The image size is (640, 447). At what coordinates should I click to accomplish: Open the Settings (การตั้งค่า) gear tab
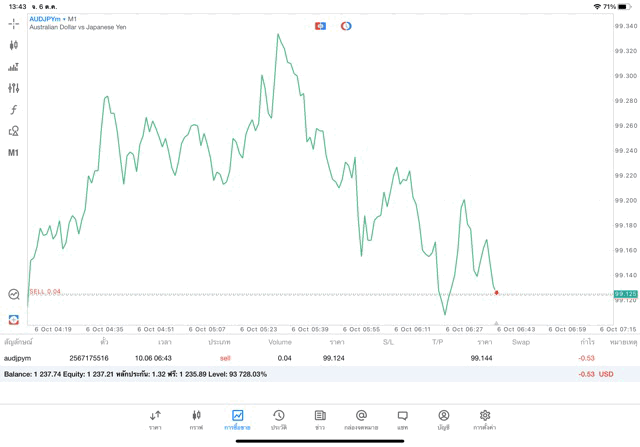tap(485, 419)
